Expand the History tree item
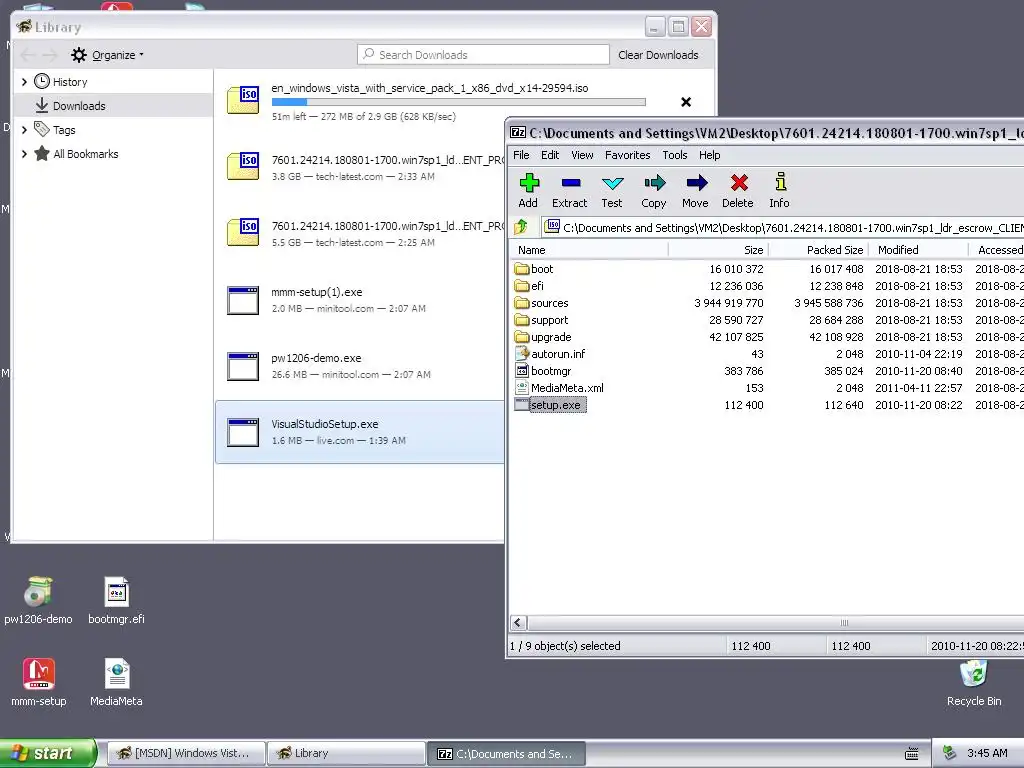 pos(24,82)
